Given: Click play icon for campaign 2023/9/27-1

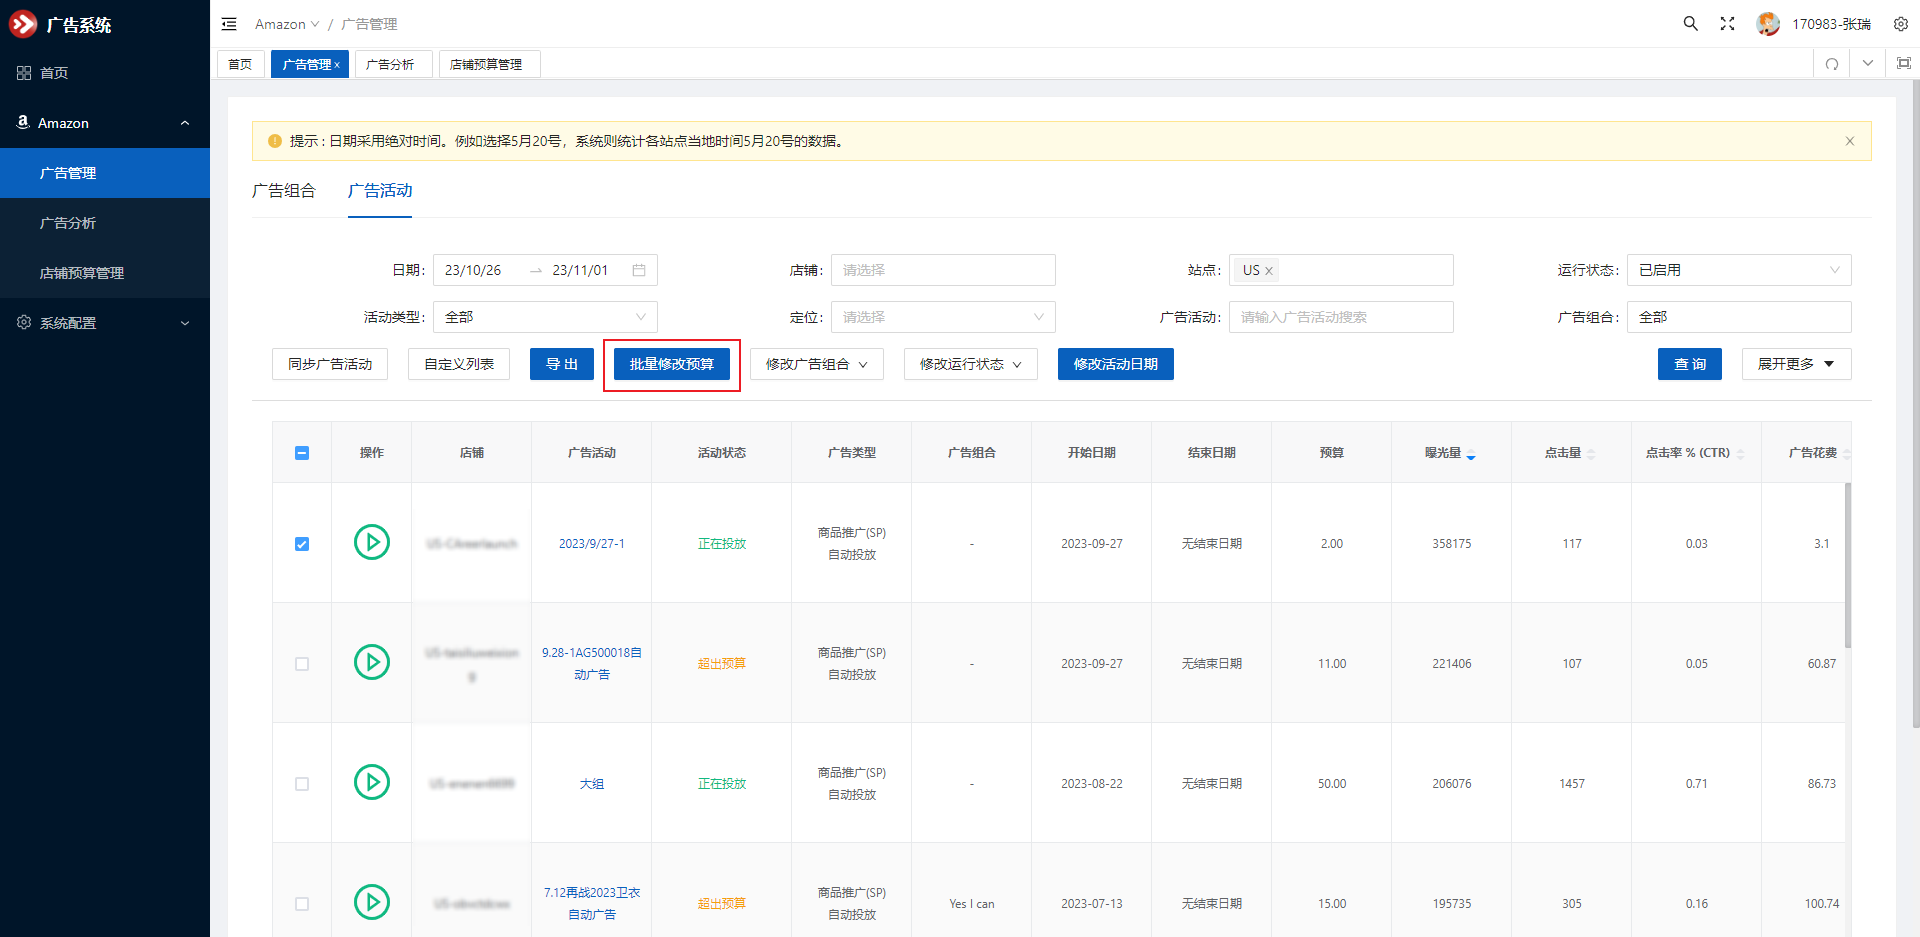Looking at the screenshot, I should click(x=372, y=543).
